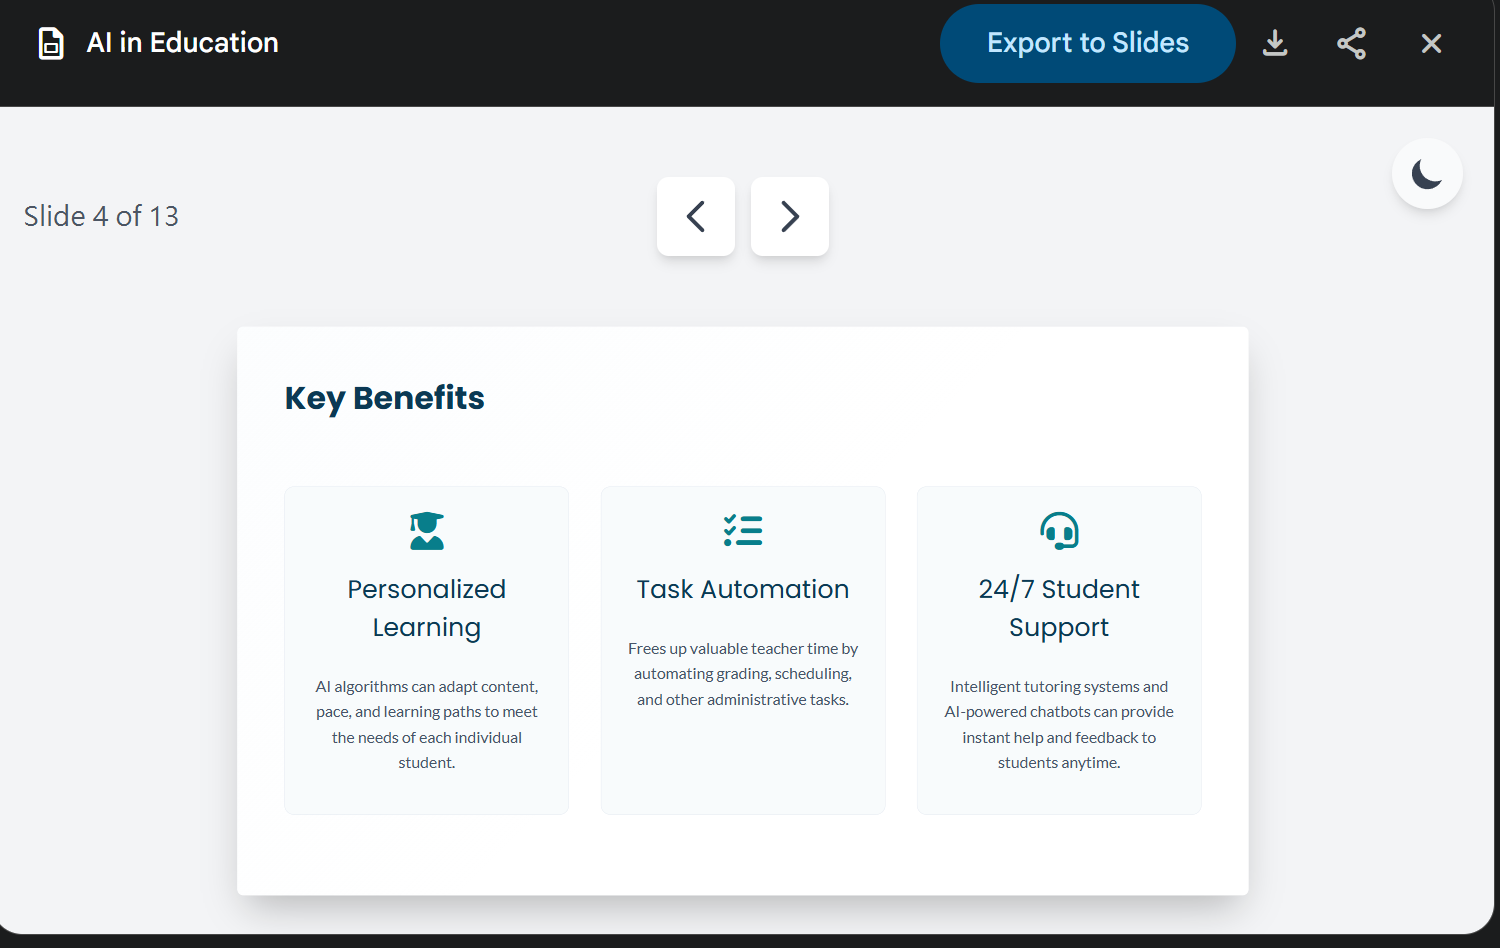This screenshot has width=1500, height=948.
Task: Click the checklist icon above Task Automation
Action: pyautogui.click(x=743, y=531)
